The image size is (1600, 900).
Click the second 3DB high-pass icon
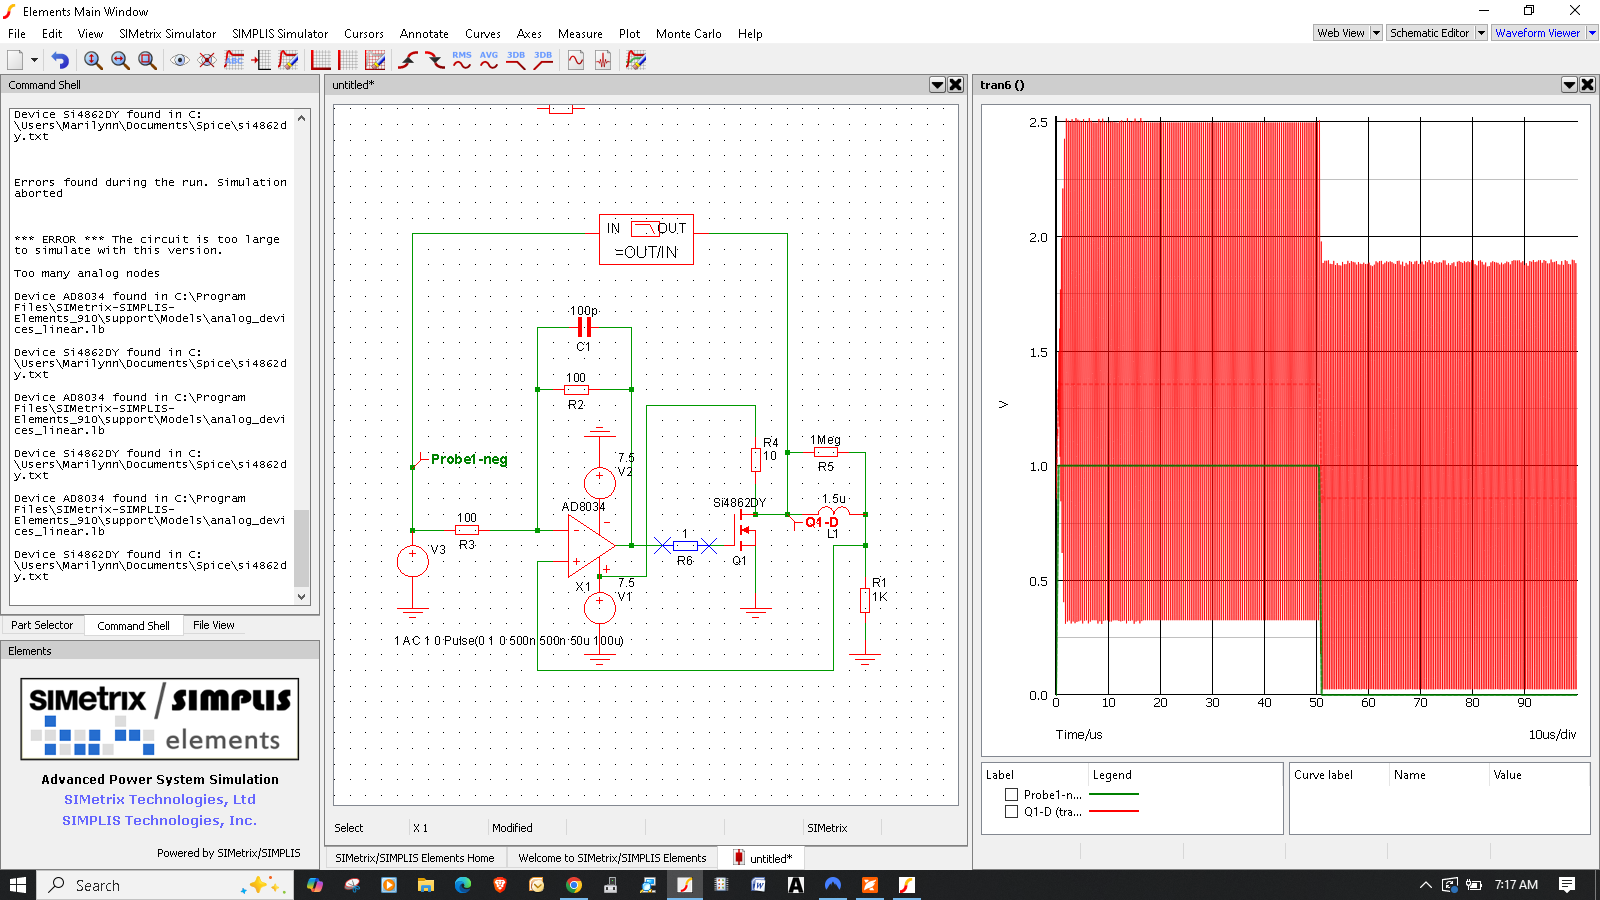point(543,60)
